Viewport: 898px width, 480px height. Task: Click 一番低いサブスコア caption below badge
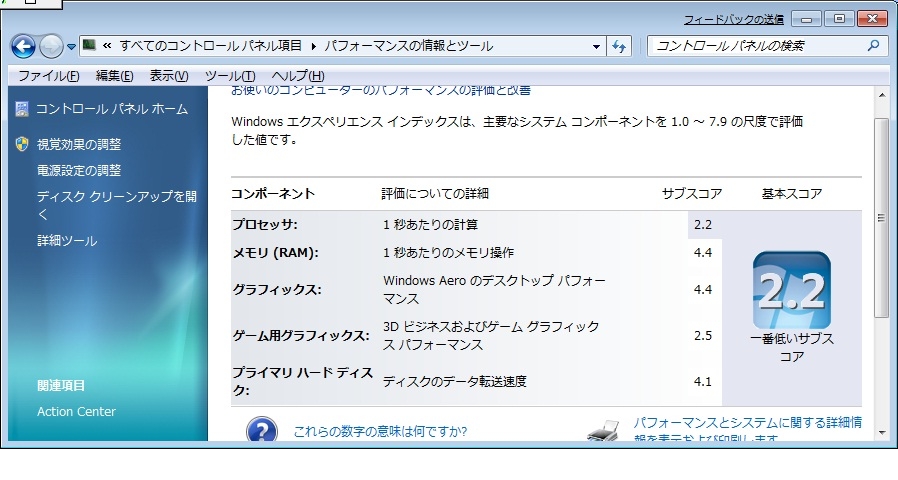(791, 347)
